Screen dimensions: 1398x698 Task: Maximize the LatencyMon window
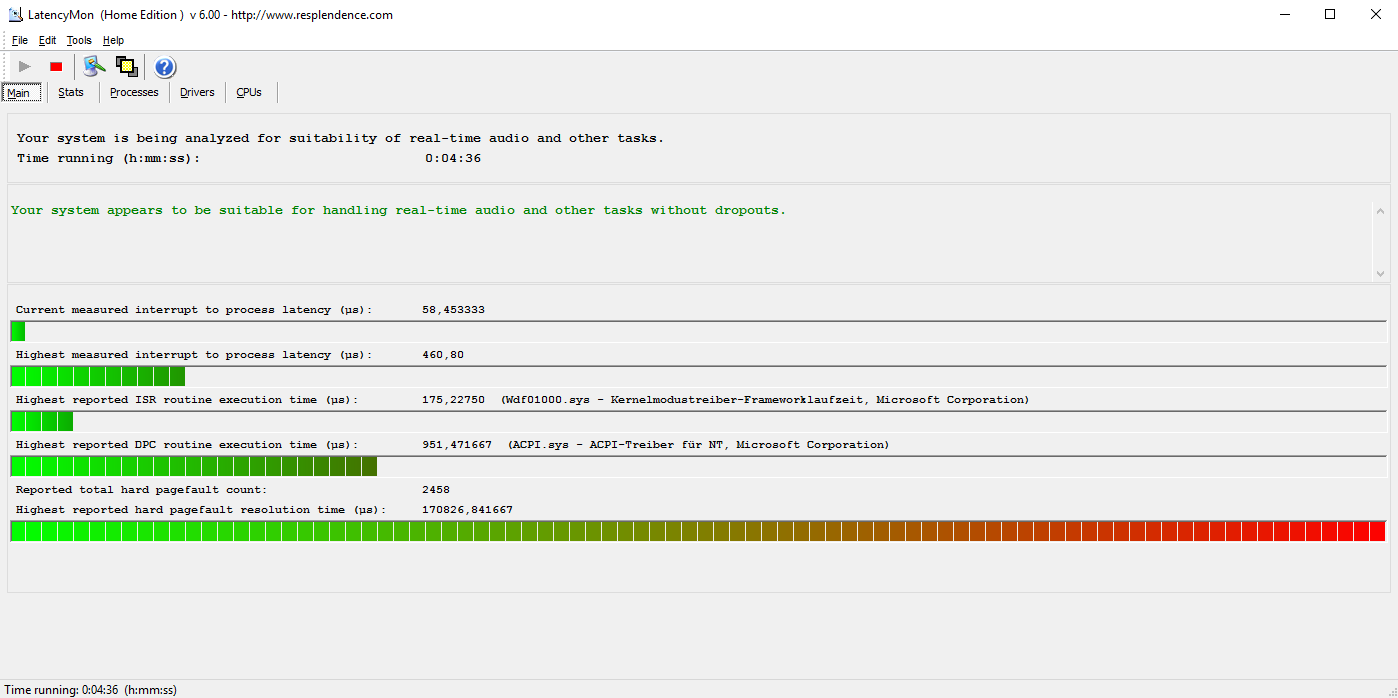tap(1329, 15)
